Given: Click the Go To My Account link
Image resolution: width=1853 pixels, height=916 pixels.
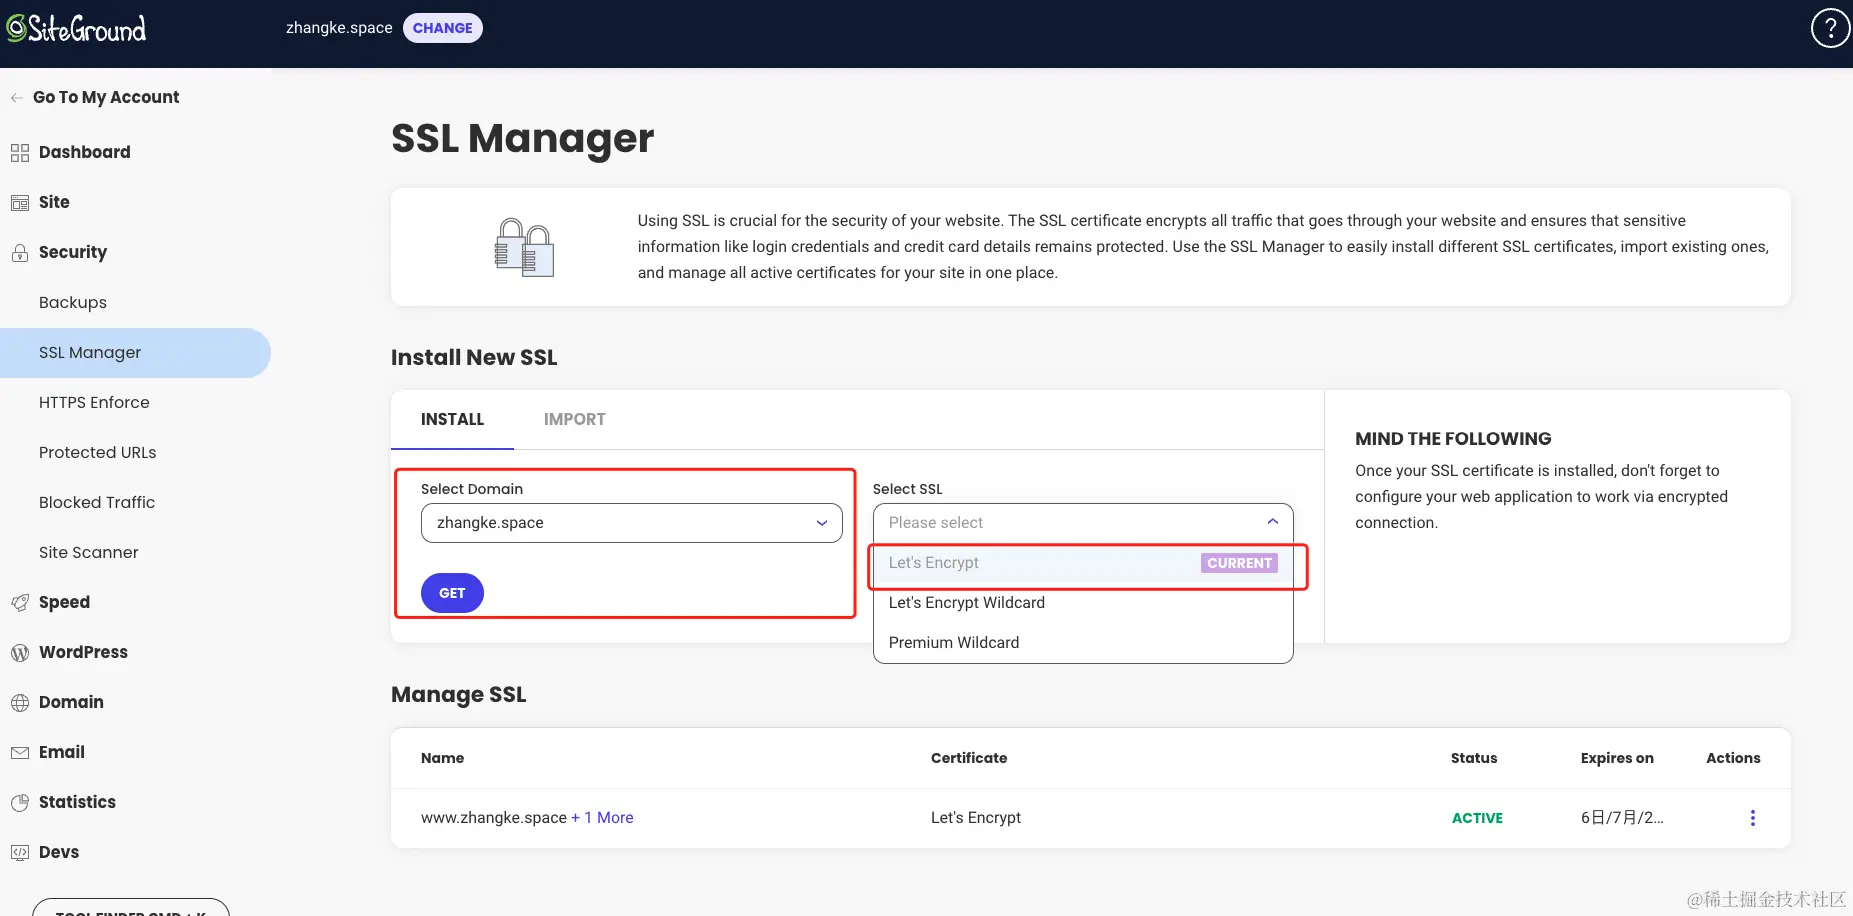Looking at the screenshot, I should click(x=106, y=97).
